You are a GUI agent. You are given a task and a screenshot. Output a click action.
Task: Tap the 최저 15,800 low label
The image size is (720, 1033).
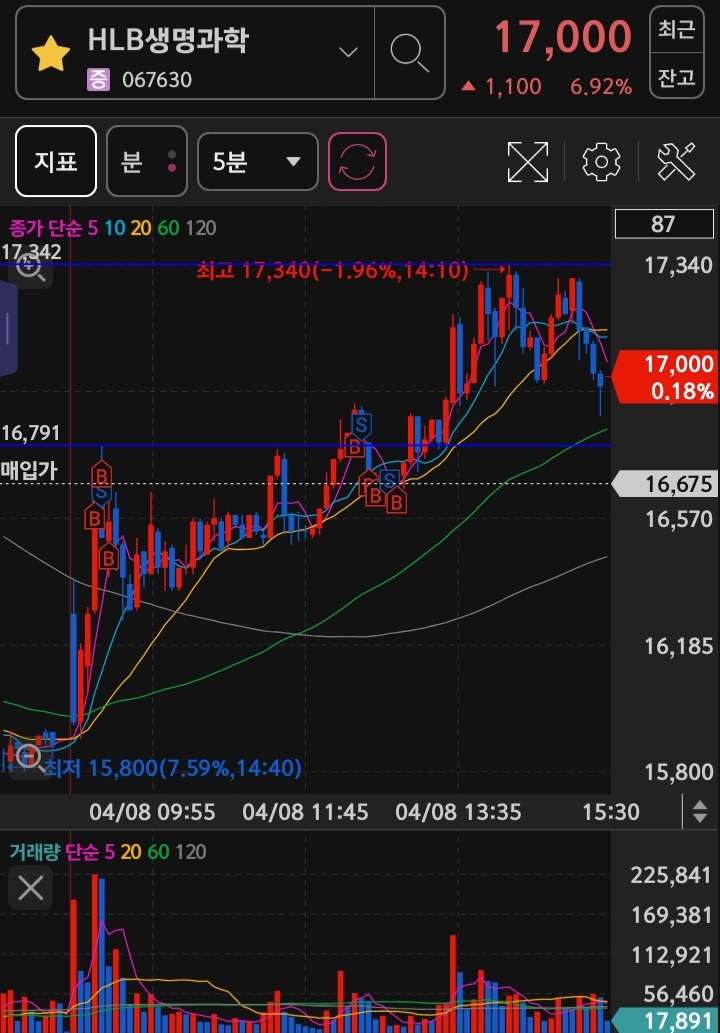pos(173,768)
